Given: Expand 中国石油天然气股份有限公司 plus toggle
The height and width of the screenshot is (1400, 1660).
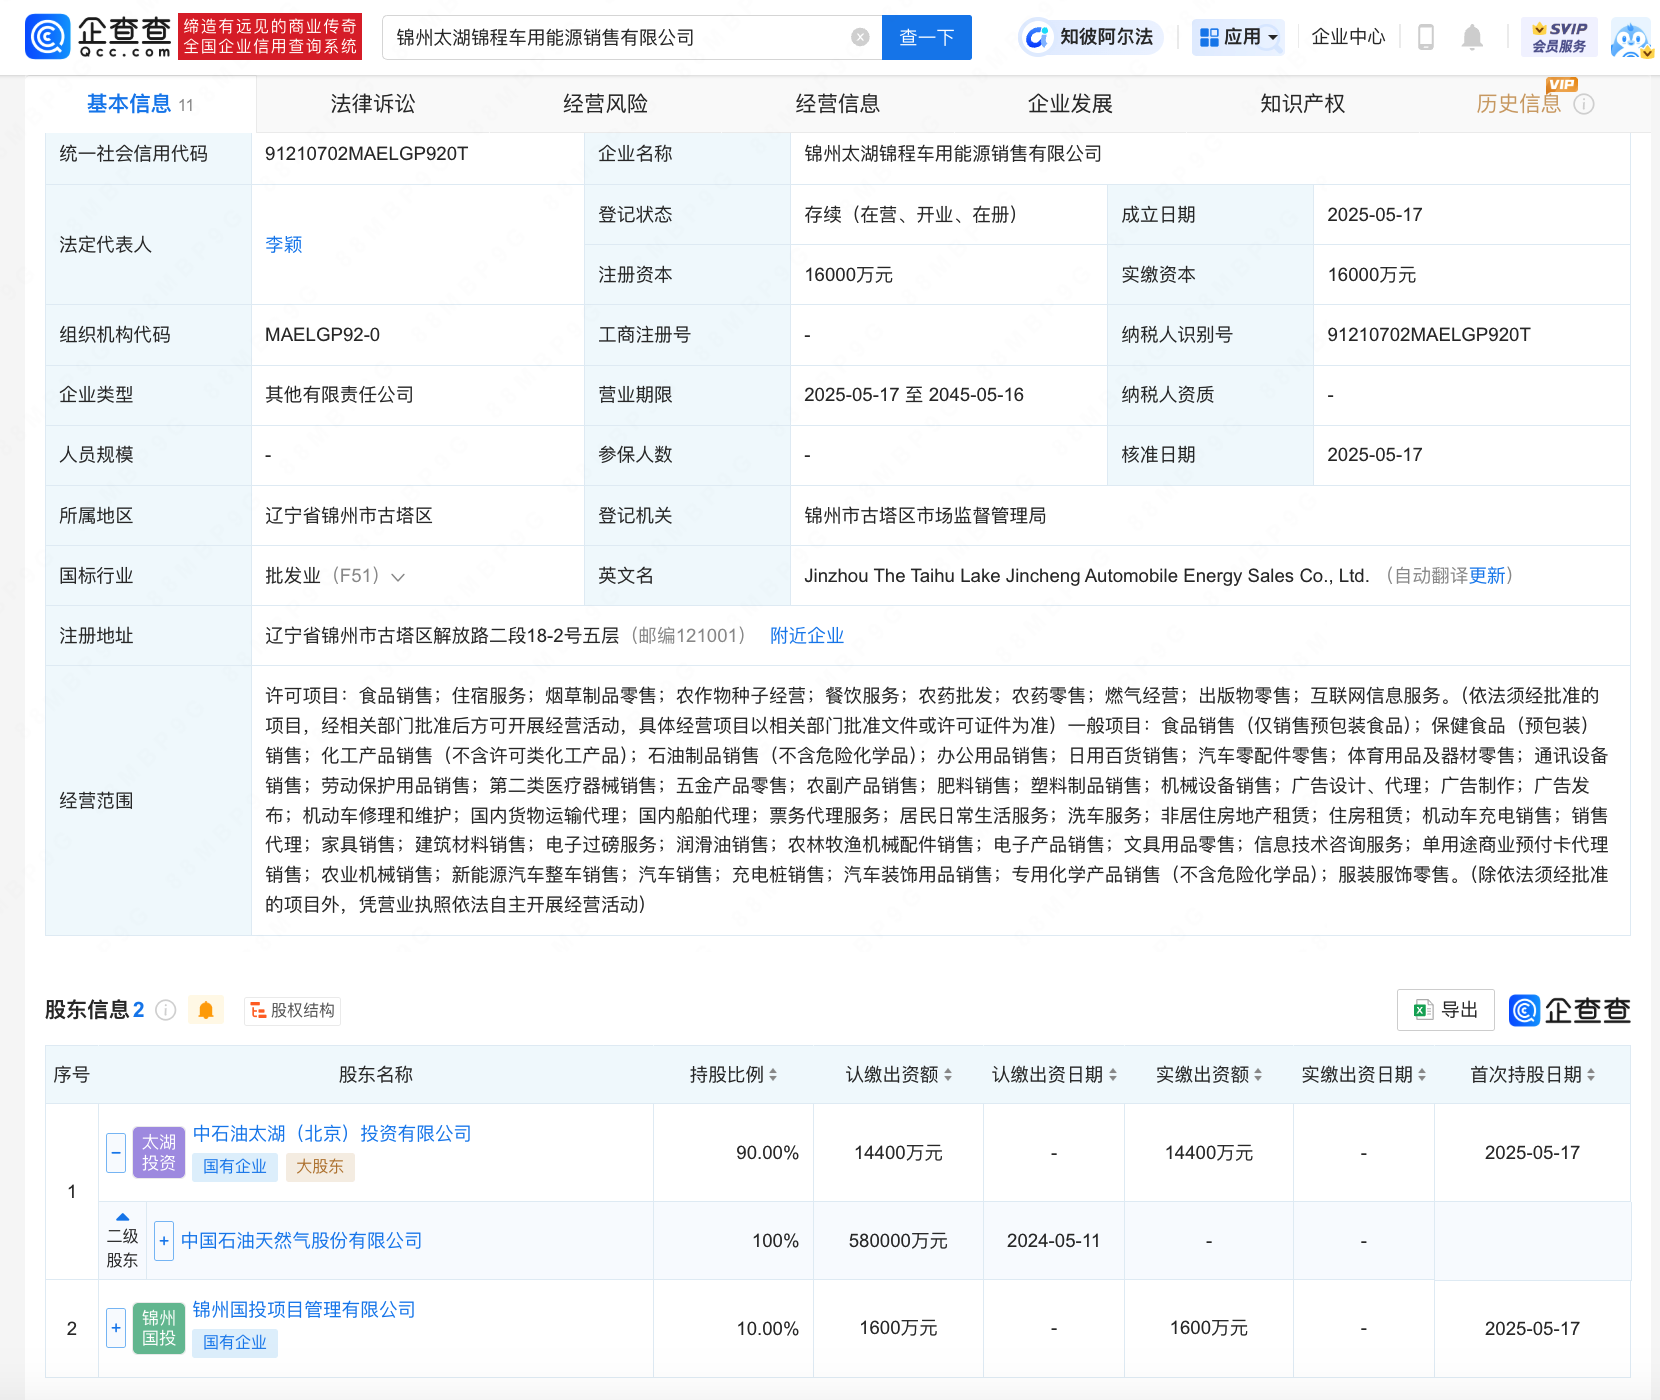Looking at the screenshot, I should point(164,1241).
